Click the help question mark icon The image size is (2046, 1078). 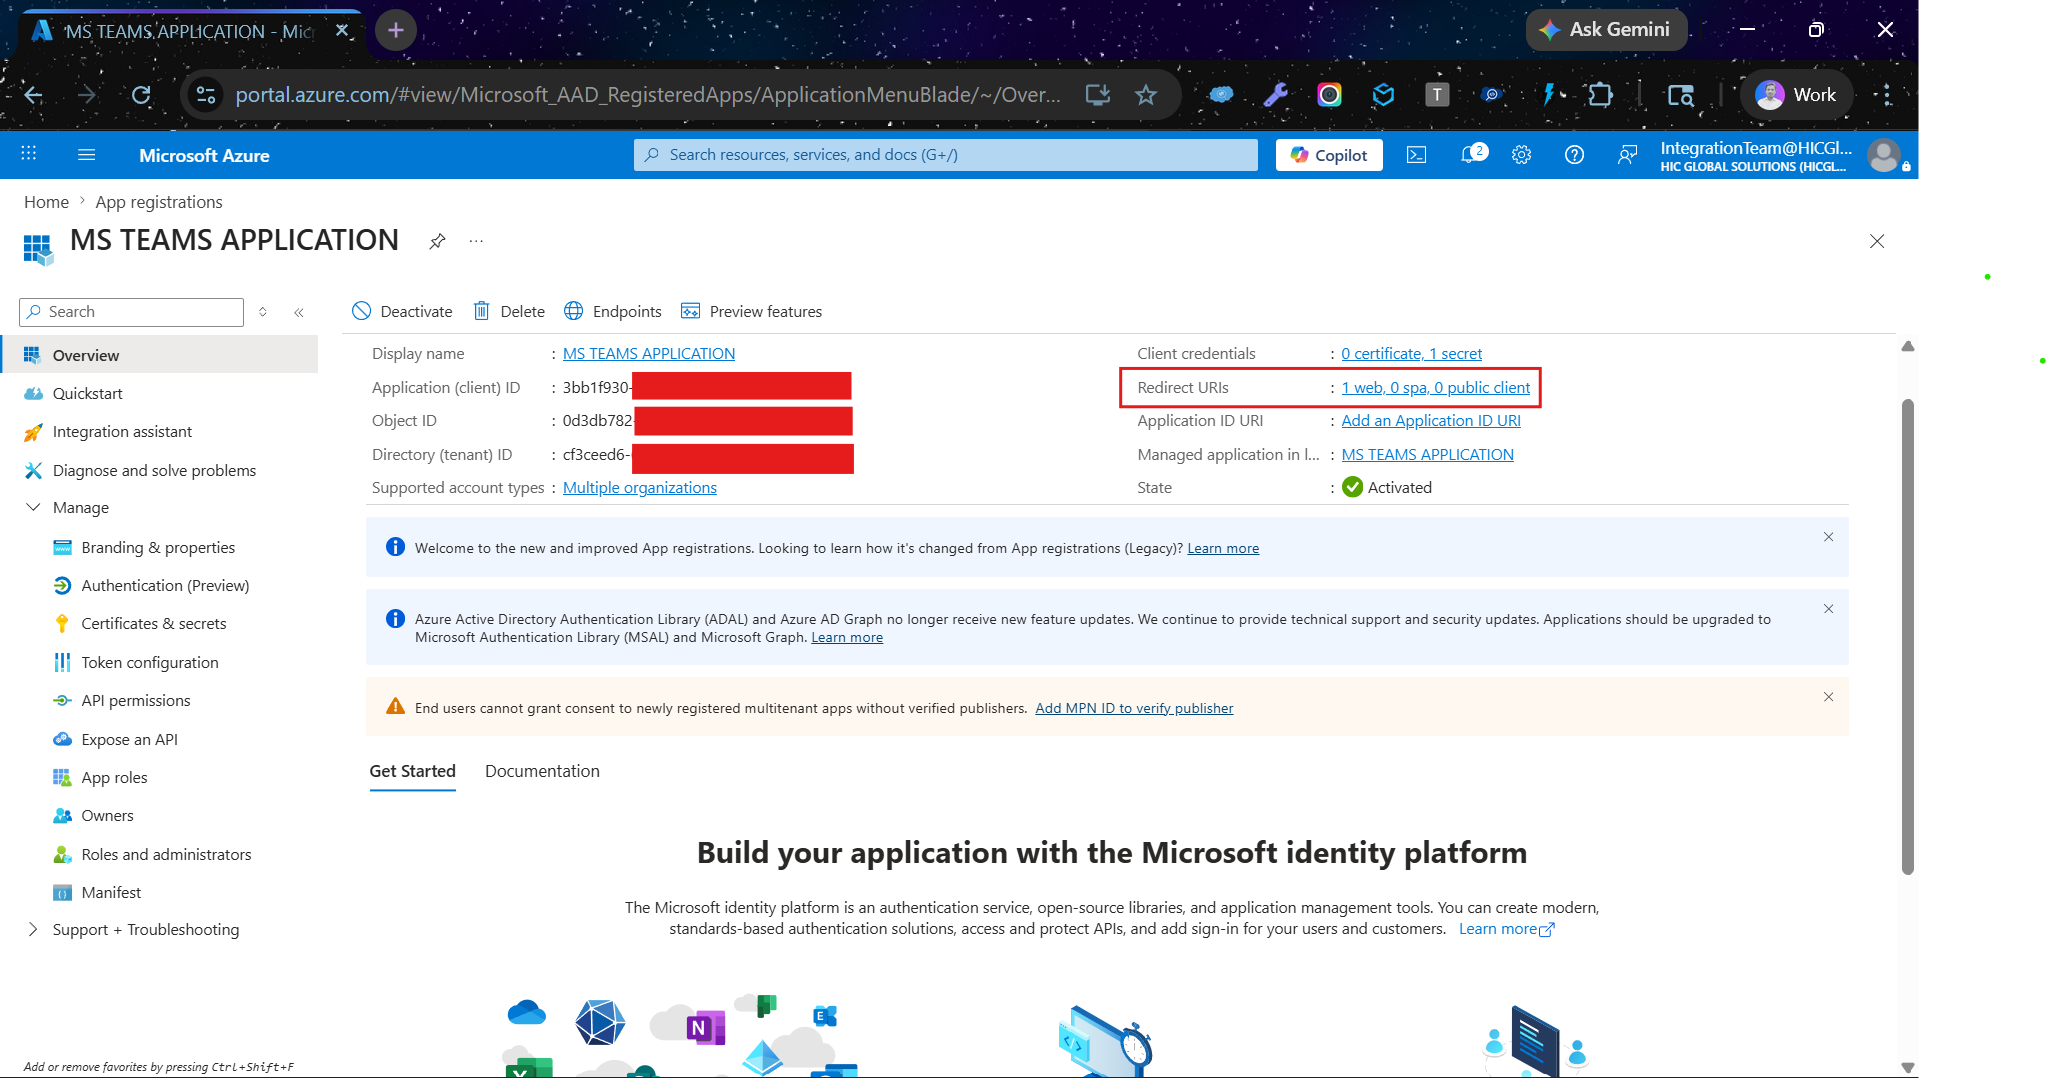point(1574,155)
